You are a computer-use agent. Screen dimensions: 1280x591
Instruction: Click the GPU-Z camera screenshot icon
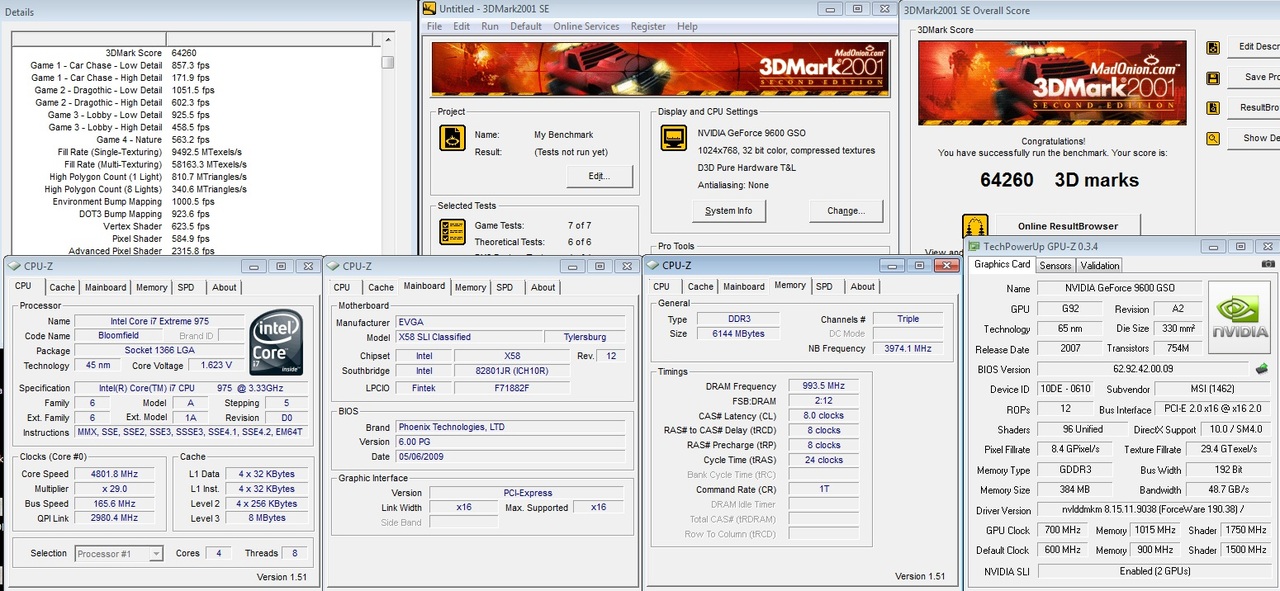coord(1269,264)
